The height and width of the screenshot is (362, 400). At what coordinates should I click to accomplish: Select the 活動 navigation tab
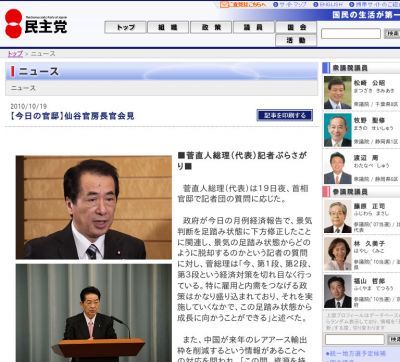(296, 40)
